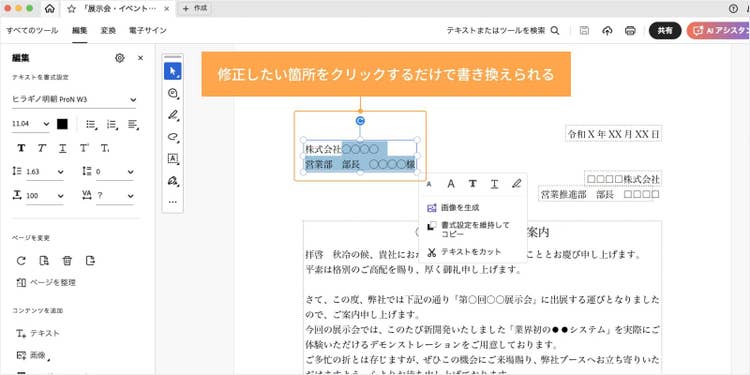The image size is (750, 375).
Task: Insert page with the page-export icon
Action: 90,261
